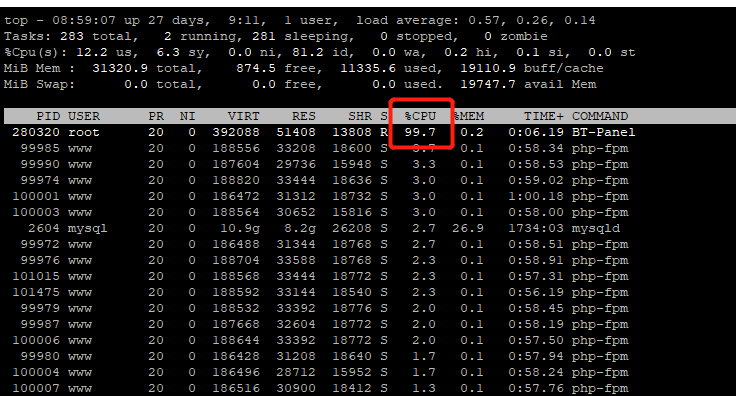Click the VIRT column header

click(243, 116)
